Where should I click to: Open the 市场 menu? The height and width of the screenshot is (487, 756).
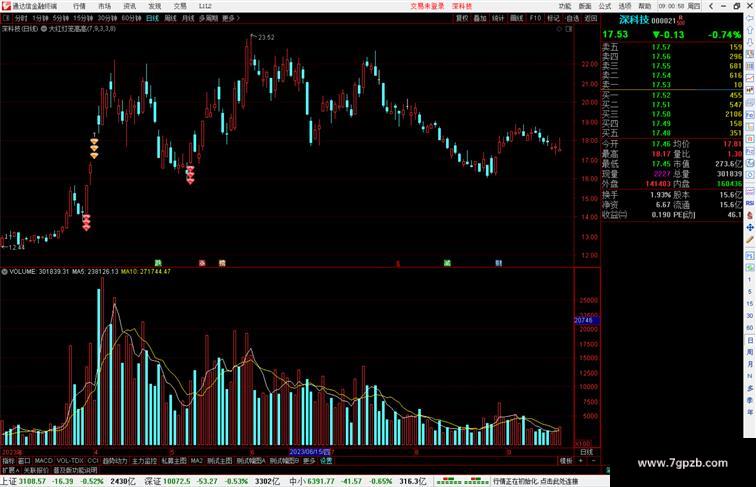click(x=104, y=6)
